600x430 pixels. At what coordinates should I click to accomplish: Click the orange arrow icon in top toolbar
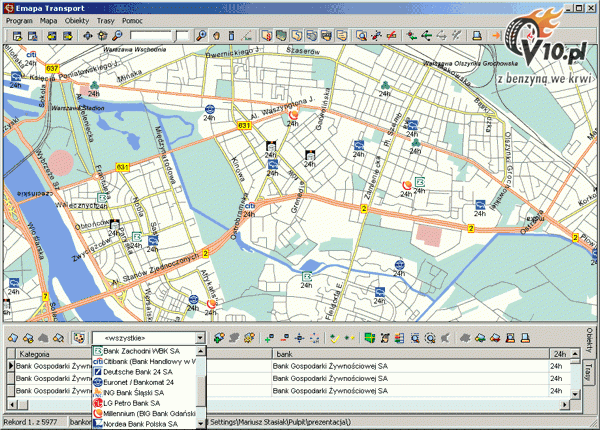[x=497, y=36]
